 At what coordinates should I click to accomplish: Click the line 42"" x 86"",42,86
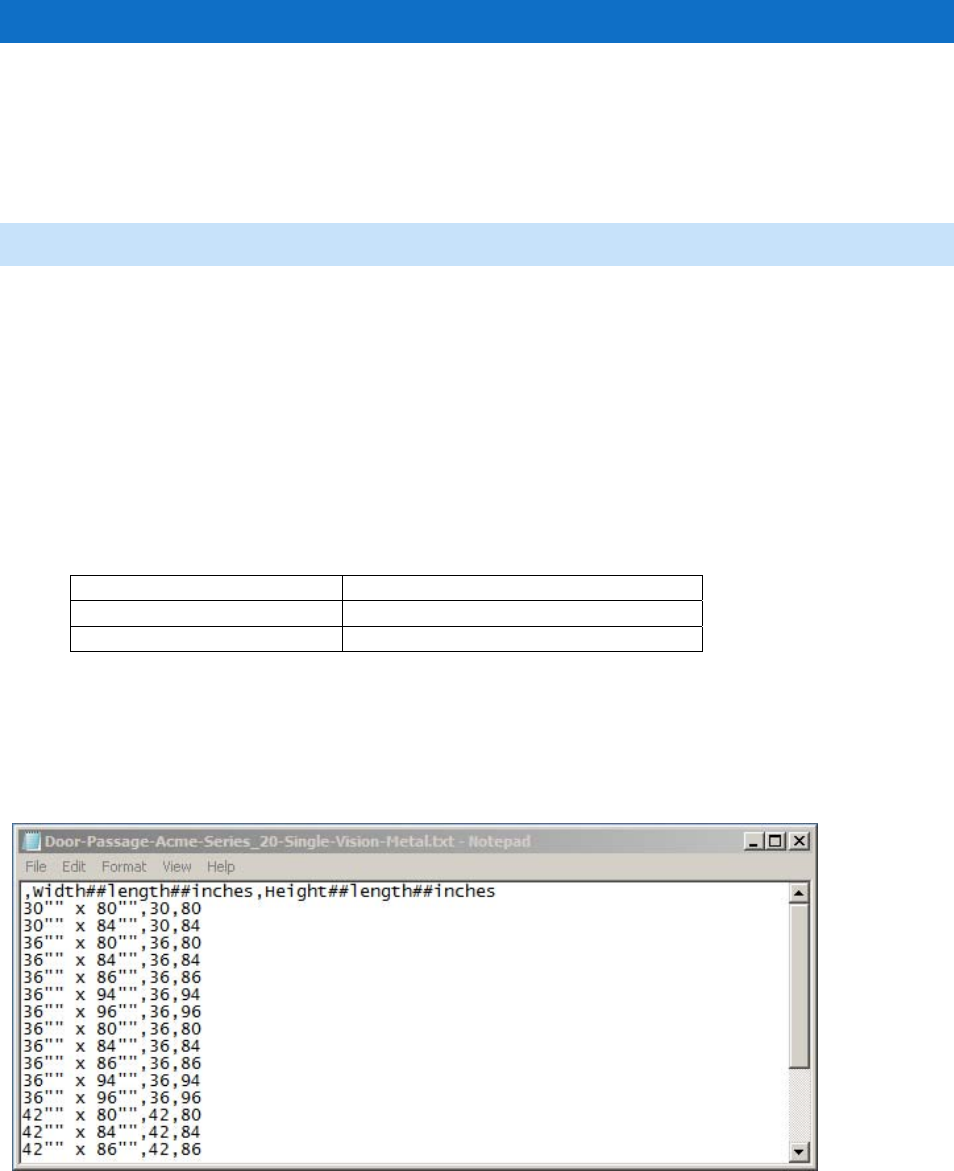point(112,1149)
